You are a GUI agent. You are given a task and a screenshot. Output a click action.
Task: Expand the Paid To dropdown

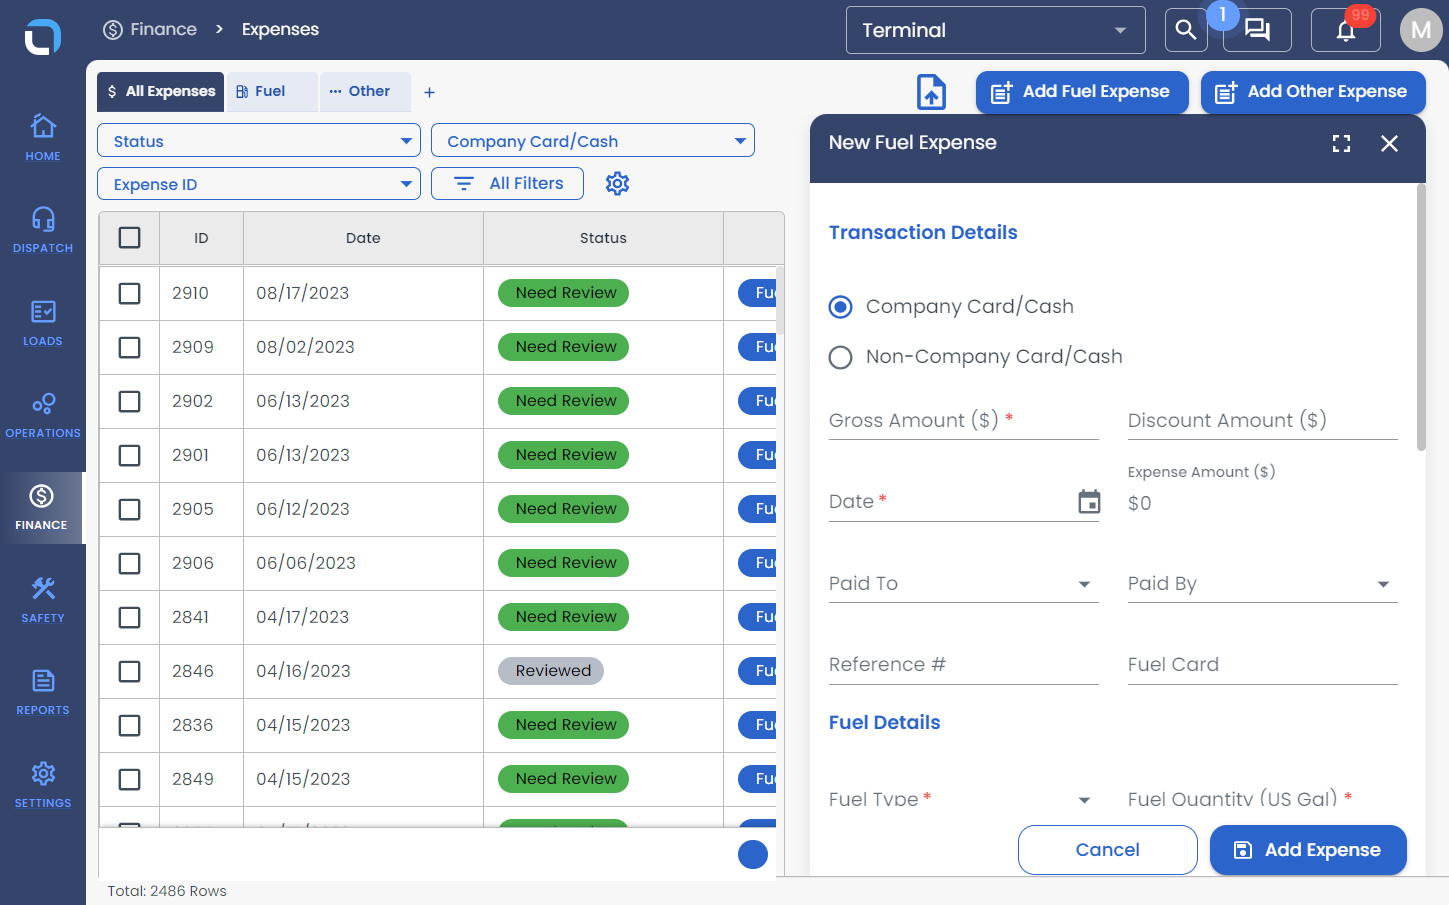964,584
